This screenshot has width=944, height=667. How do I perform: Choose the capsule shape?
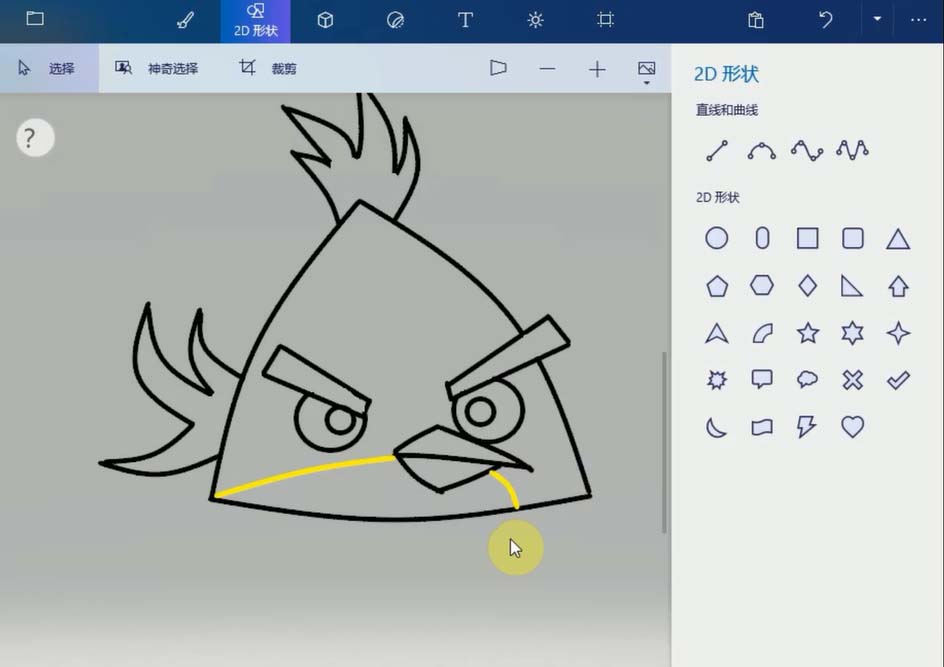(x=762, y=238)
